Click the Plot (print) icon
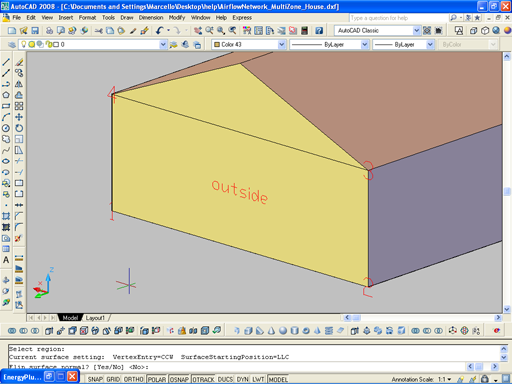This screenshot has width=512, height=384. point(49,31)
